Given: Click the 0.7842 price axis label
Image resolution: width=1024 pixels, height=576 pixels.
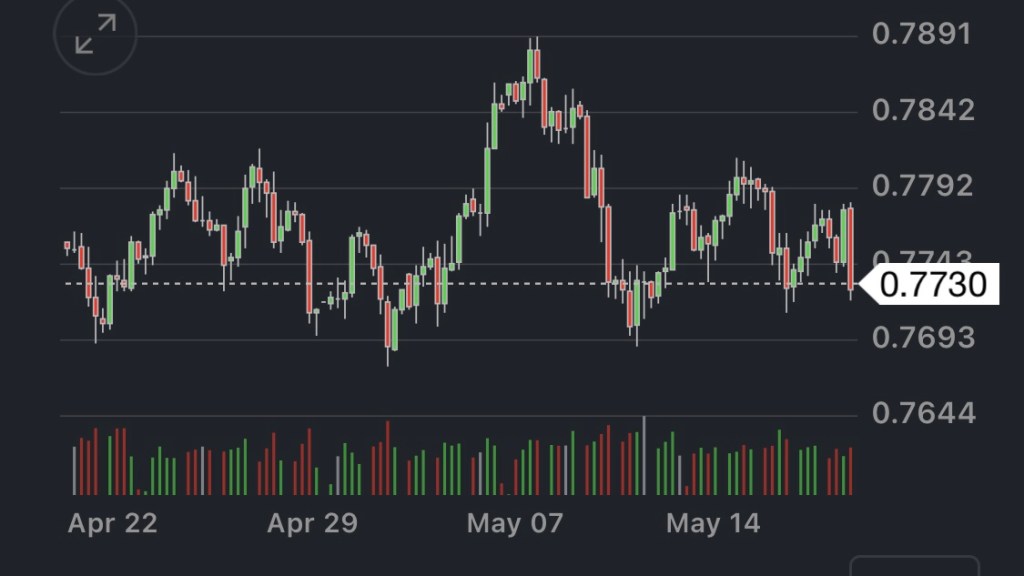Looking at the screenshot, I should pos(923,110).
